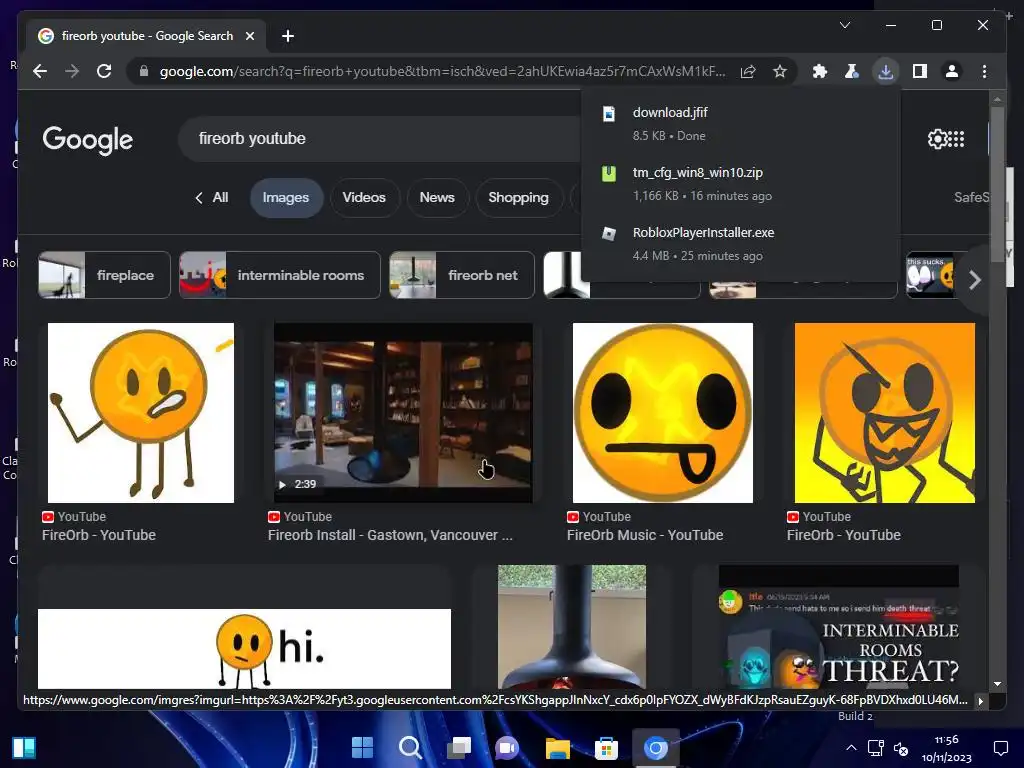Screen dimensions: 1024x768
Task: Click the Chrome taskbar icon
Action: (656, 747)
